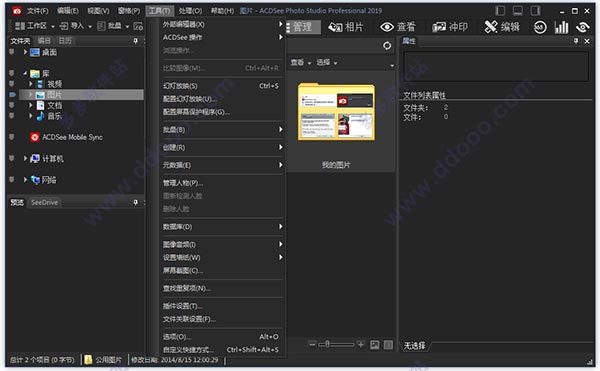Screen dimensions: 600x371
Task: Click the pin icon on 属性 panel
Action: coord(576,41)
